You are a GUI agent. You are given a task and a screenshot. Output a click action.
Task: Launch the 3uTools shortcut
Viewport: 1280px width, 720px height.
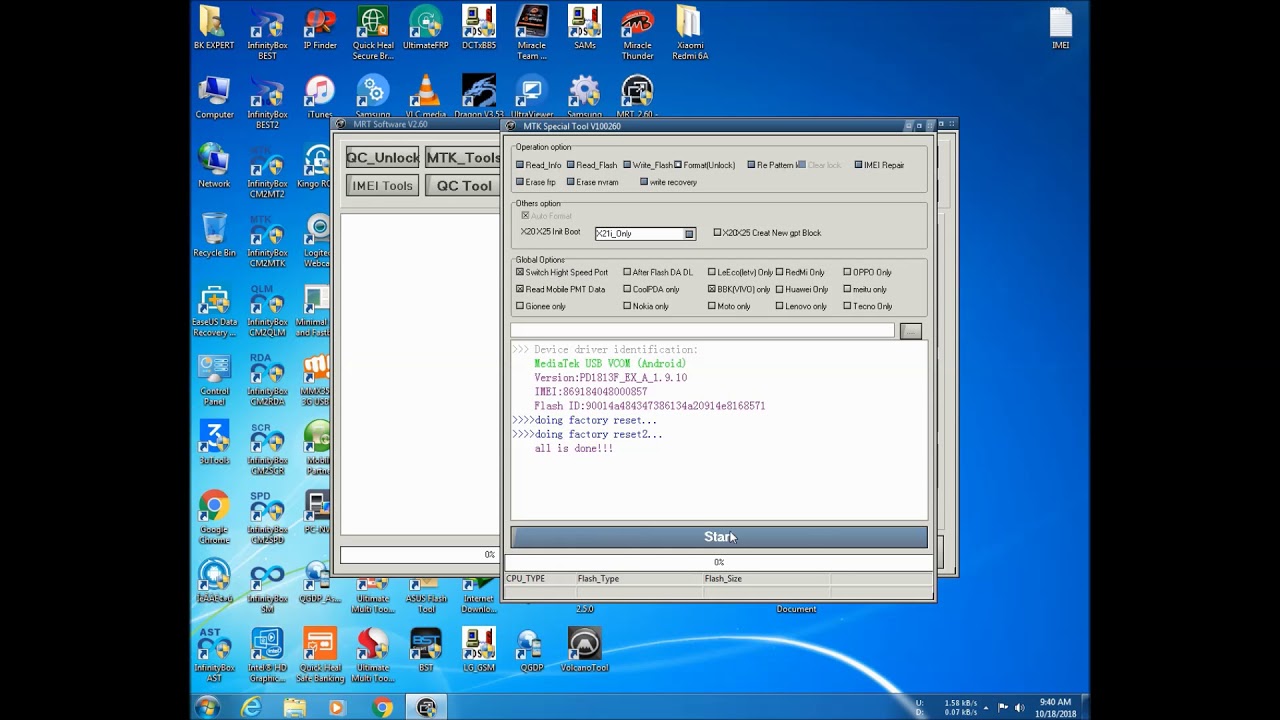coord(214,442)
